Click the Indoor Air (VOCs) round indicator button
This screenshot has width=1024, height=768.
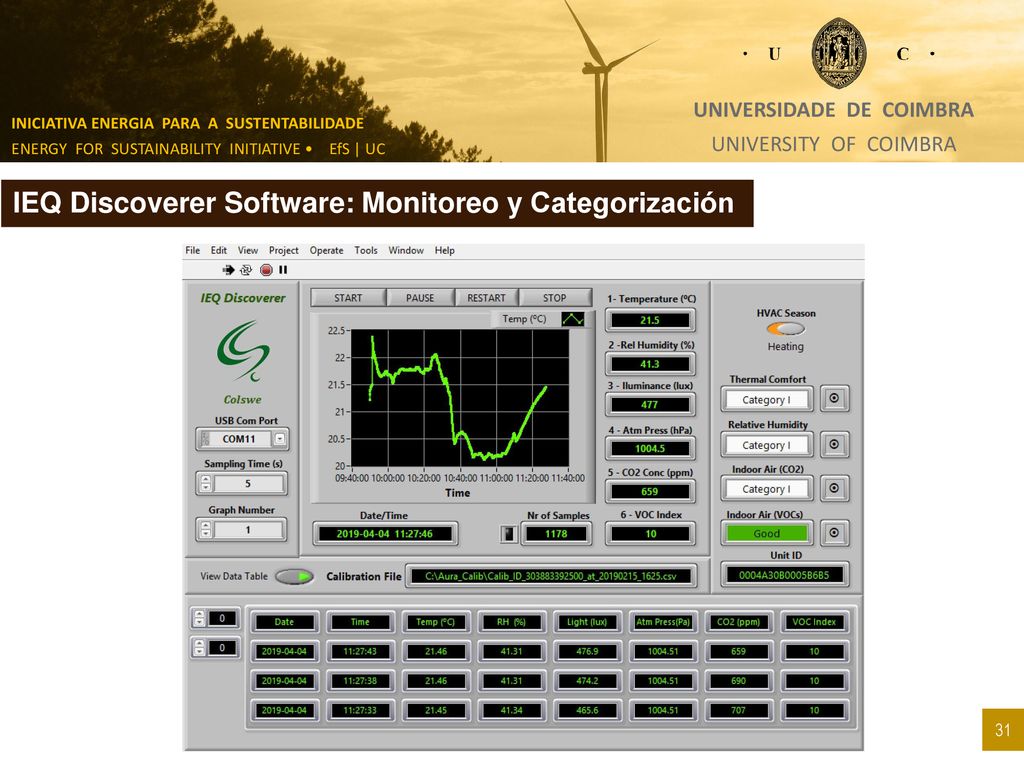pos(834,532)
